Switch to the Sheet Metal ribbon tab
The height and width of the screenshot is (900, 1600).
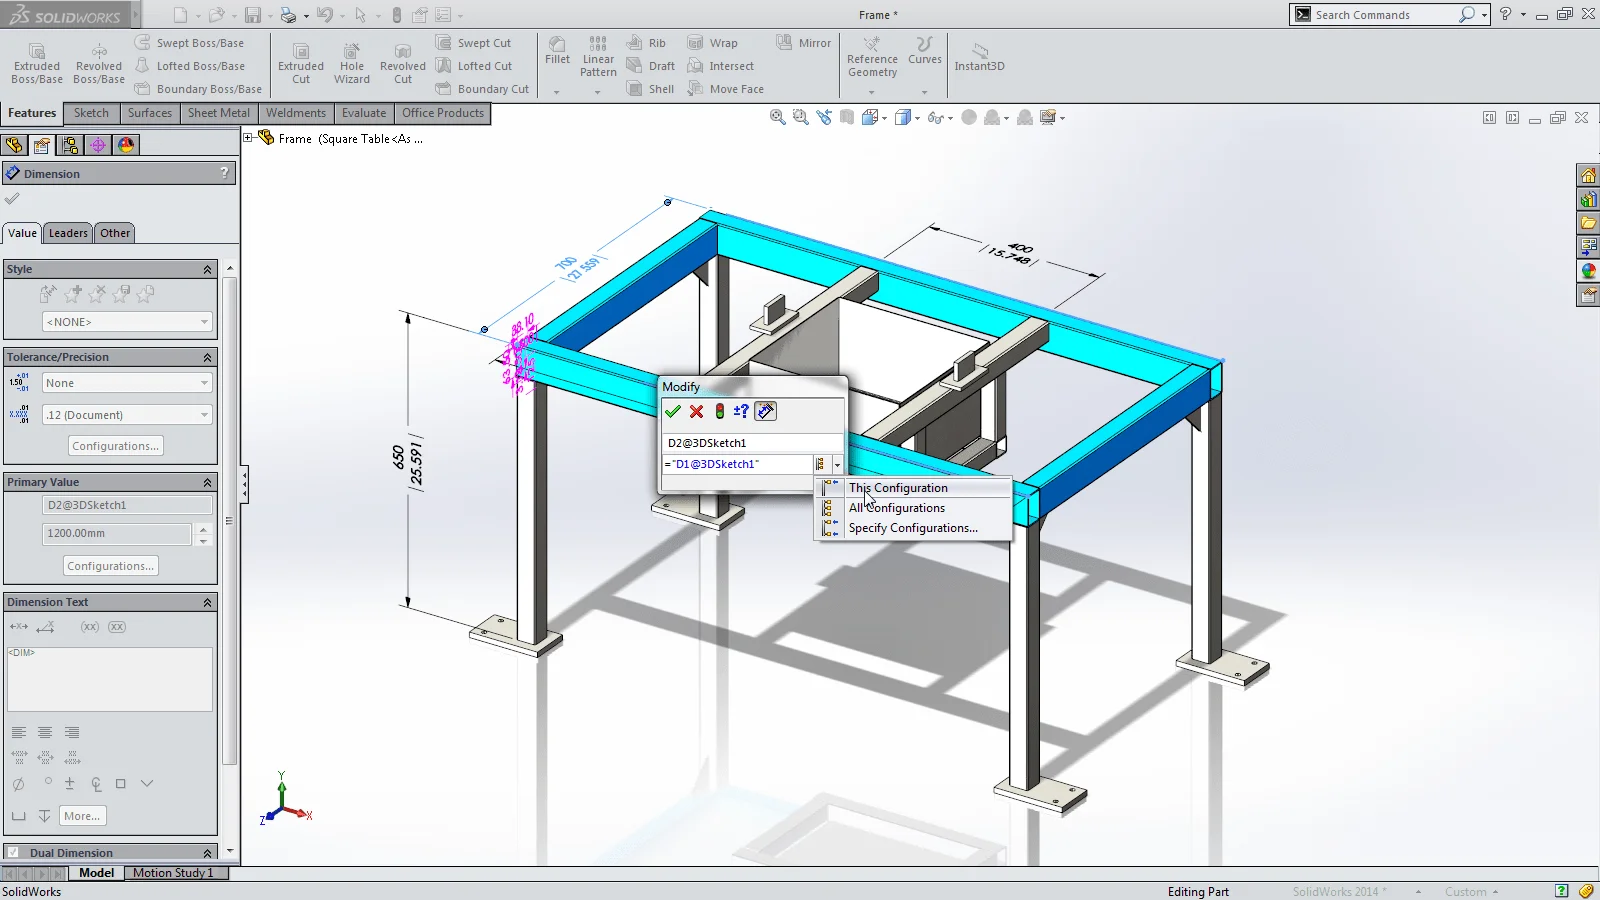(x=218, y=113)
